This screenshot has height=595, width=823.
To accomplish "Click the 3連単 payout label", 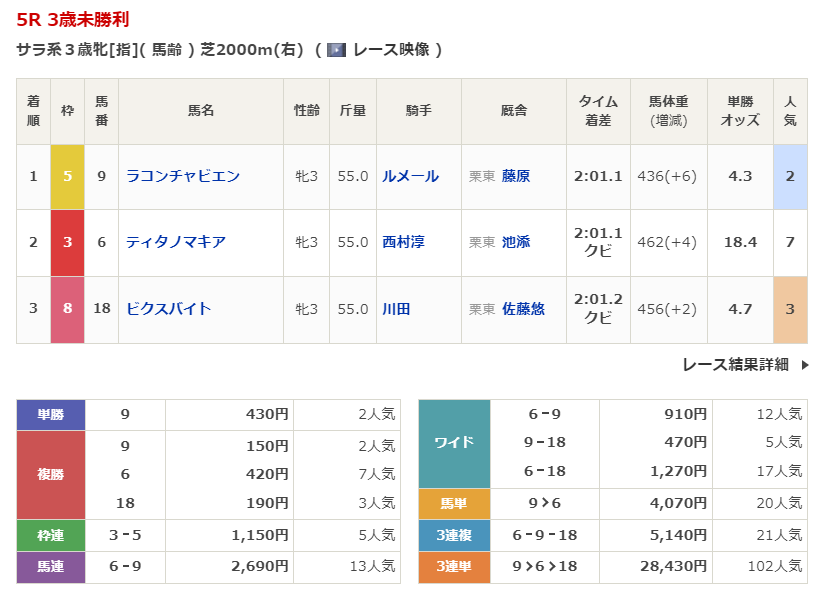I will tap(454, 567).
